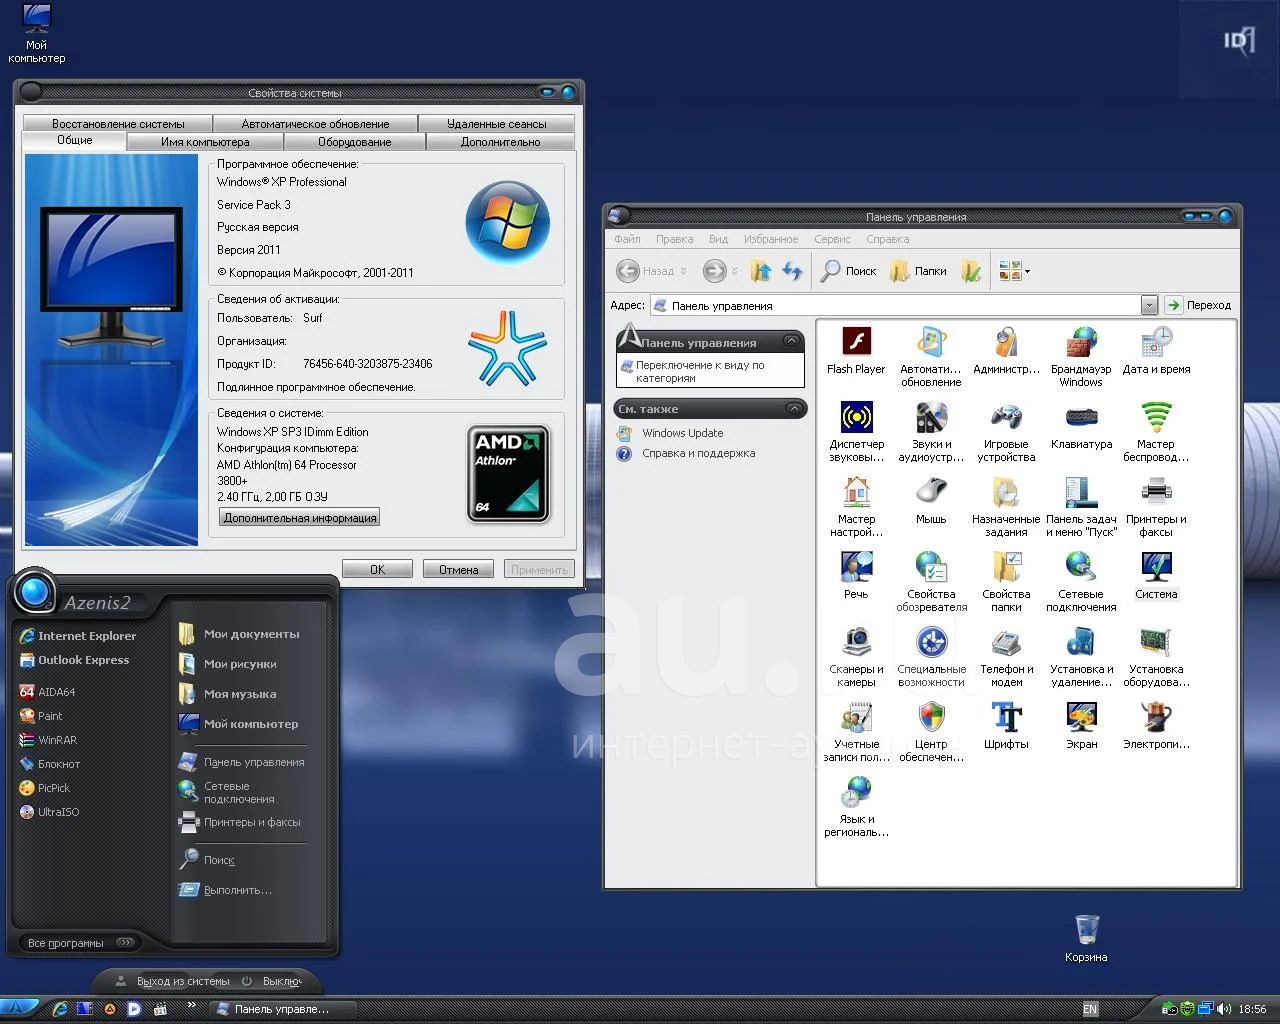Switch to the Дополнительно tab

click(501, 142)
